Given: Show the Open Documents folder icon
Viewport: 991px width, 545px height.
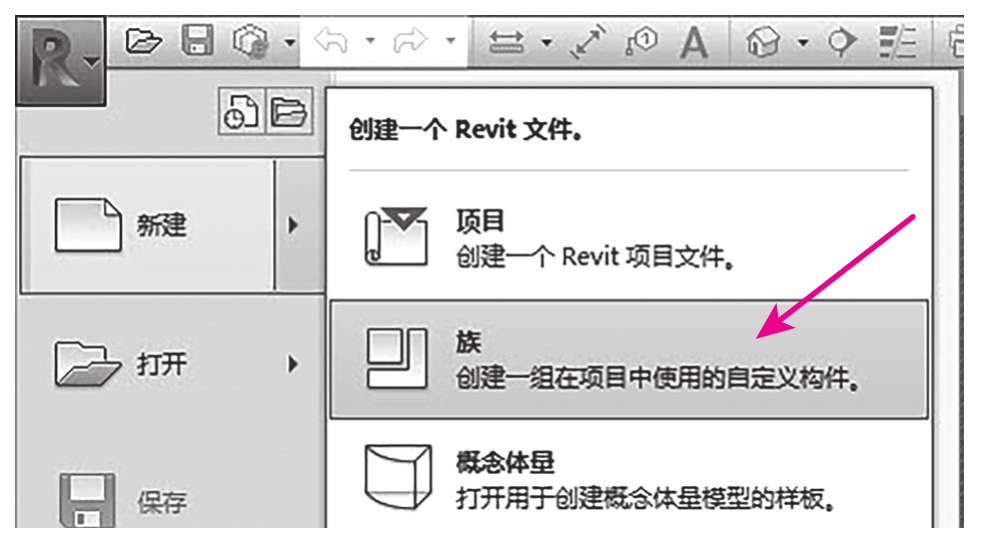Looking at the screenshot, I should point(289,112).
